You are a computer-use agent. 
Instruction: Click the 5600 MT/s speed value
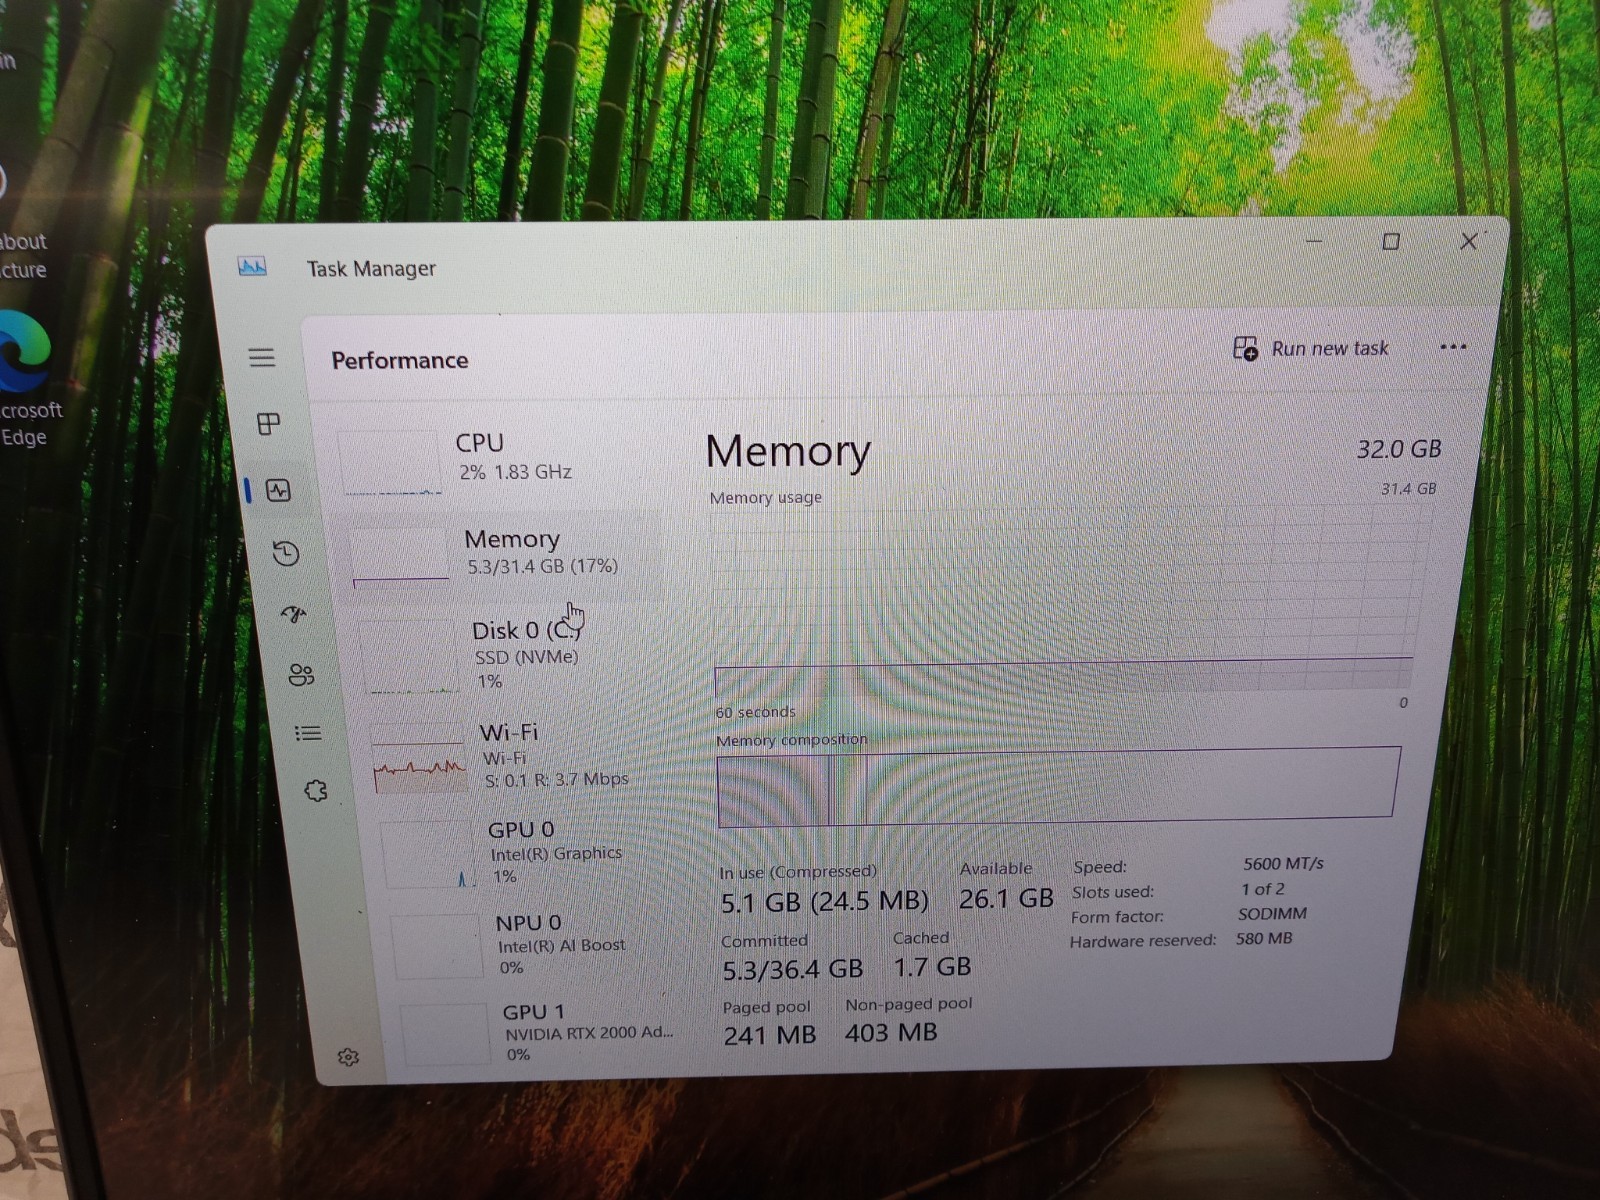(1283, 863)
